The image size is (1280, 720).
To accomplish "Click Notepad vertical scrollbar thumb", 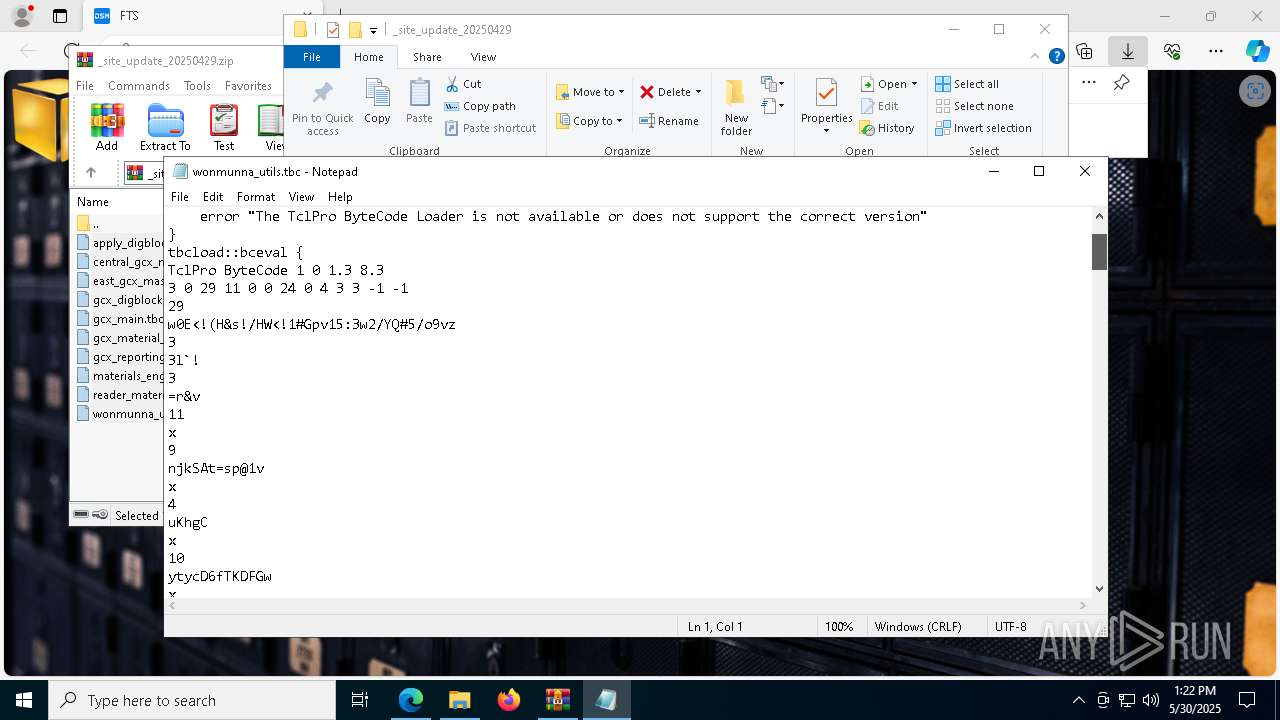I will (x=1099, y=252).
